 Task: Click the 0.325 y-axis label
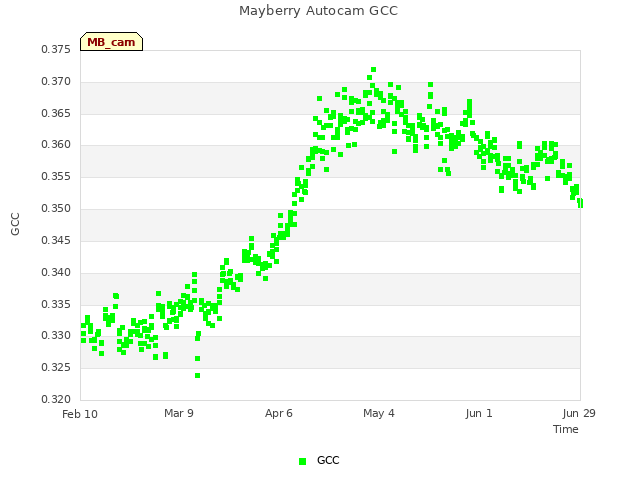coord(56,367)
